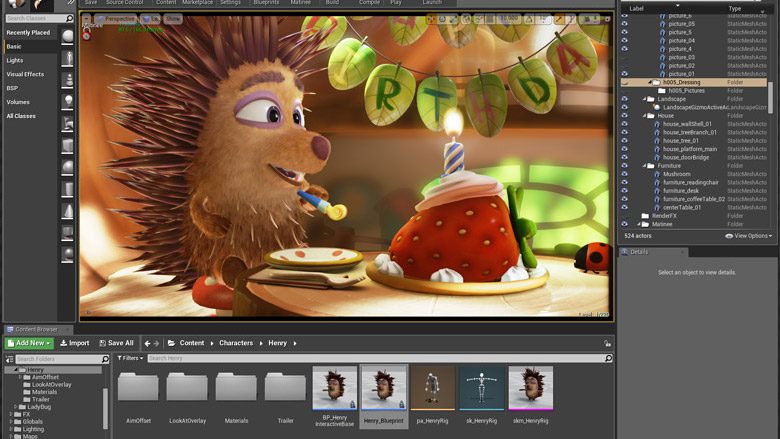Select the sphere icon in placement list
This screenshot has width=780, height=439.
[68, 167]
